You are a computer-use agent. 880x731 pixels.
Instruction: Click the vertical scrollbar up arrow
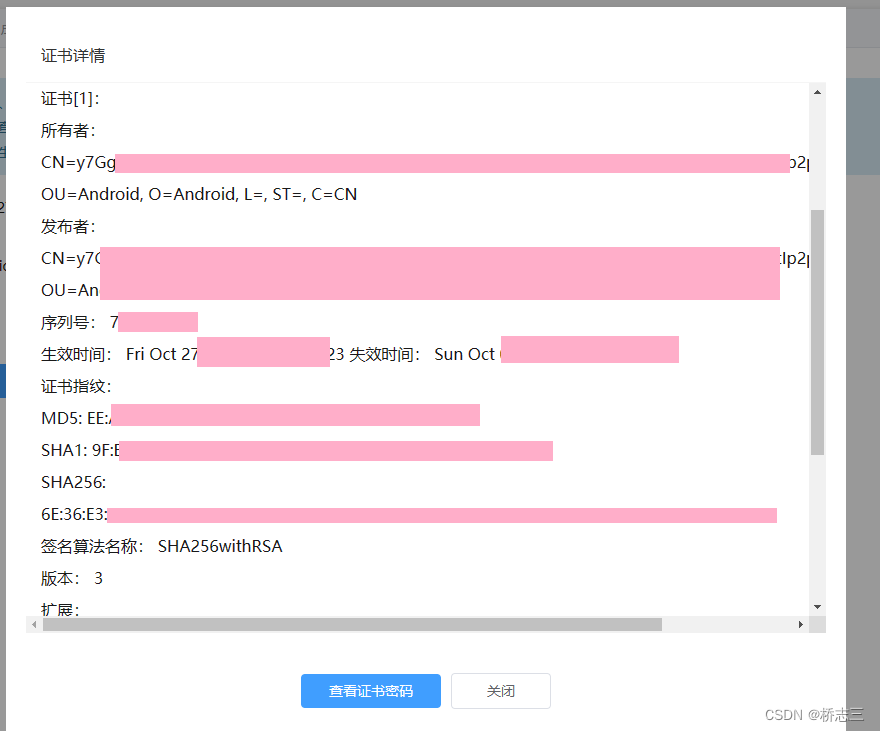click(817, 91)
